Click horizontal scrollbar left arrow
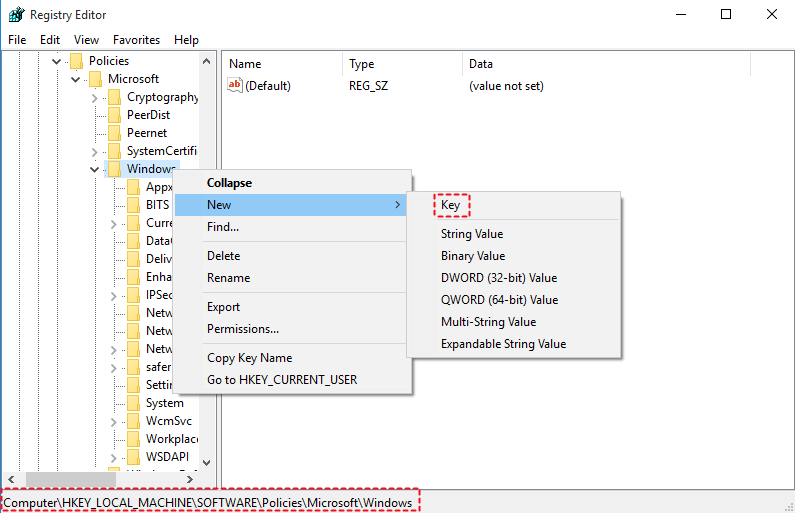Viewport: 795px width, 513px height. point(11,479)
